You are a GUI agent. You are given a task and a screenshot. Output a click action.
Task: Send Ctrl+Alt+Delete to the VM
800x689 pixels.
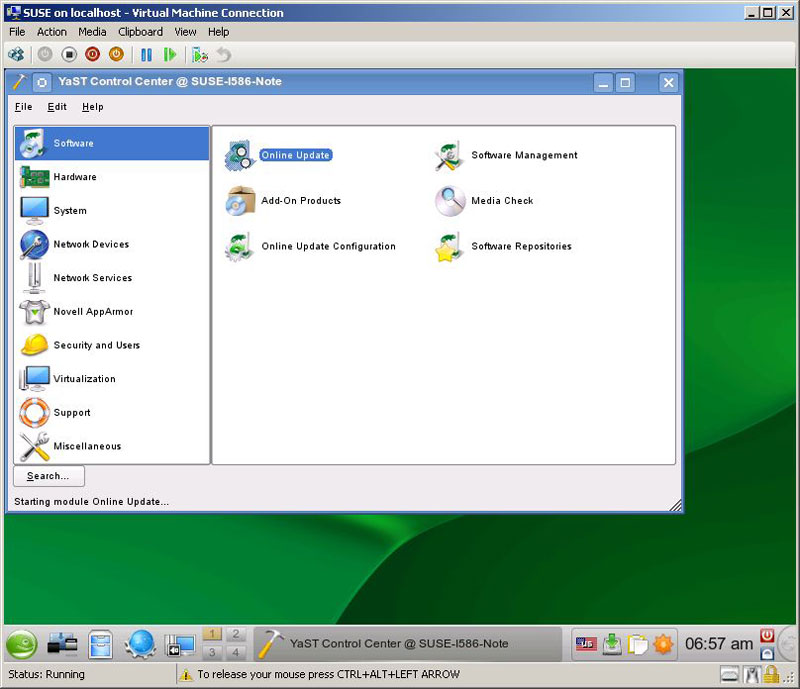[x=16, y=54]
